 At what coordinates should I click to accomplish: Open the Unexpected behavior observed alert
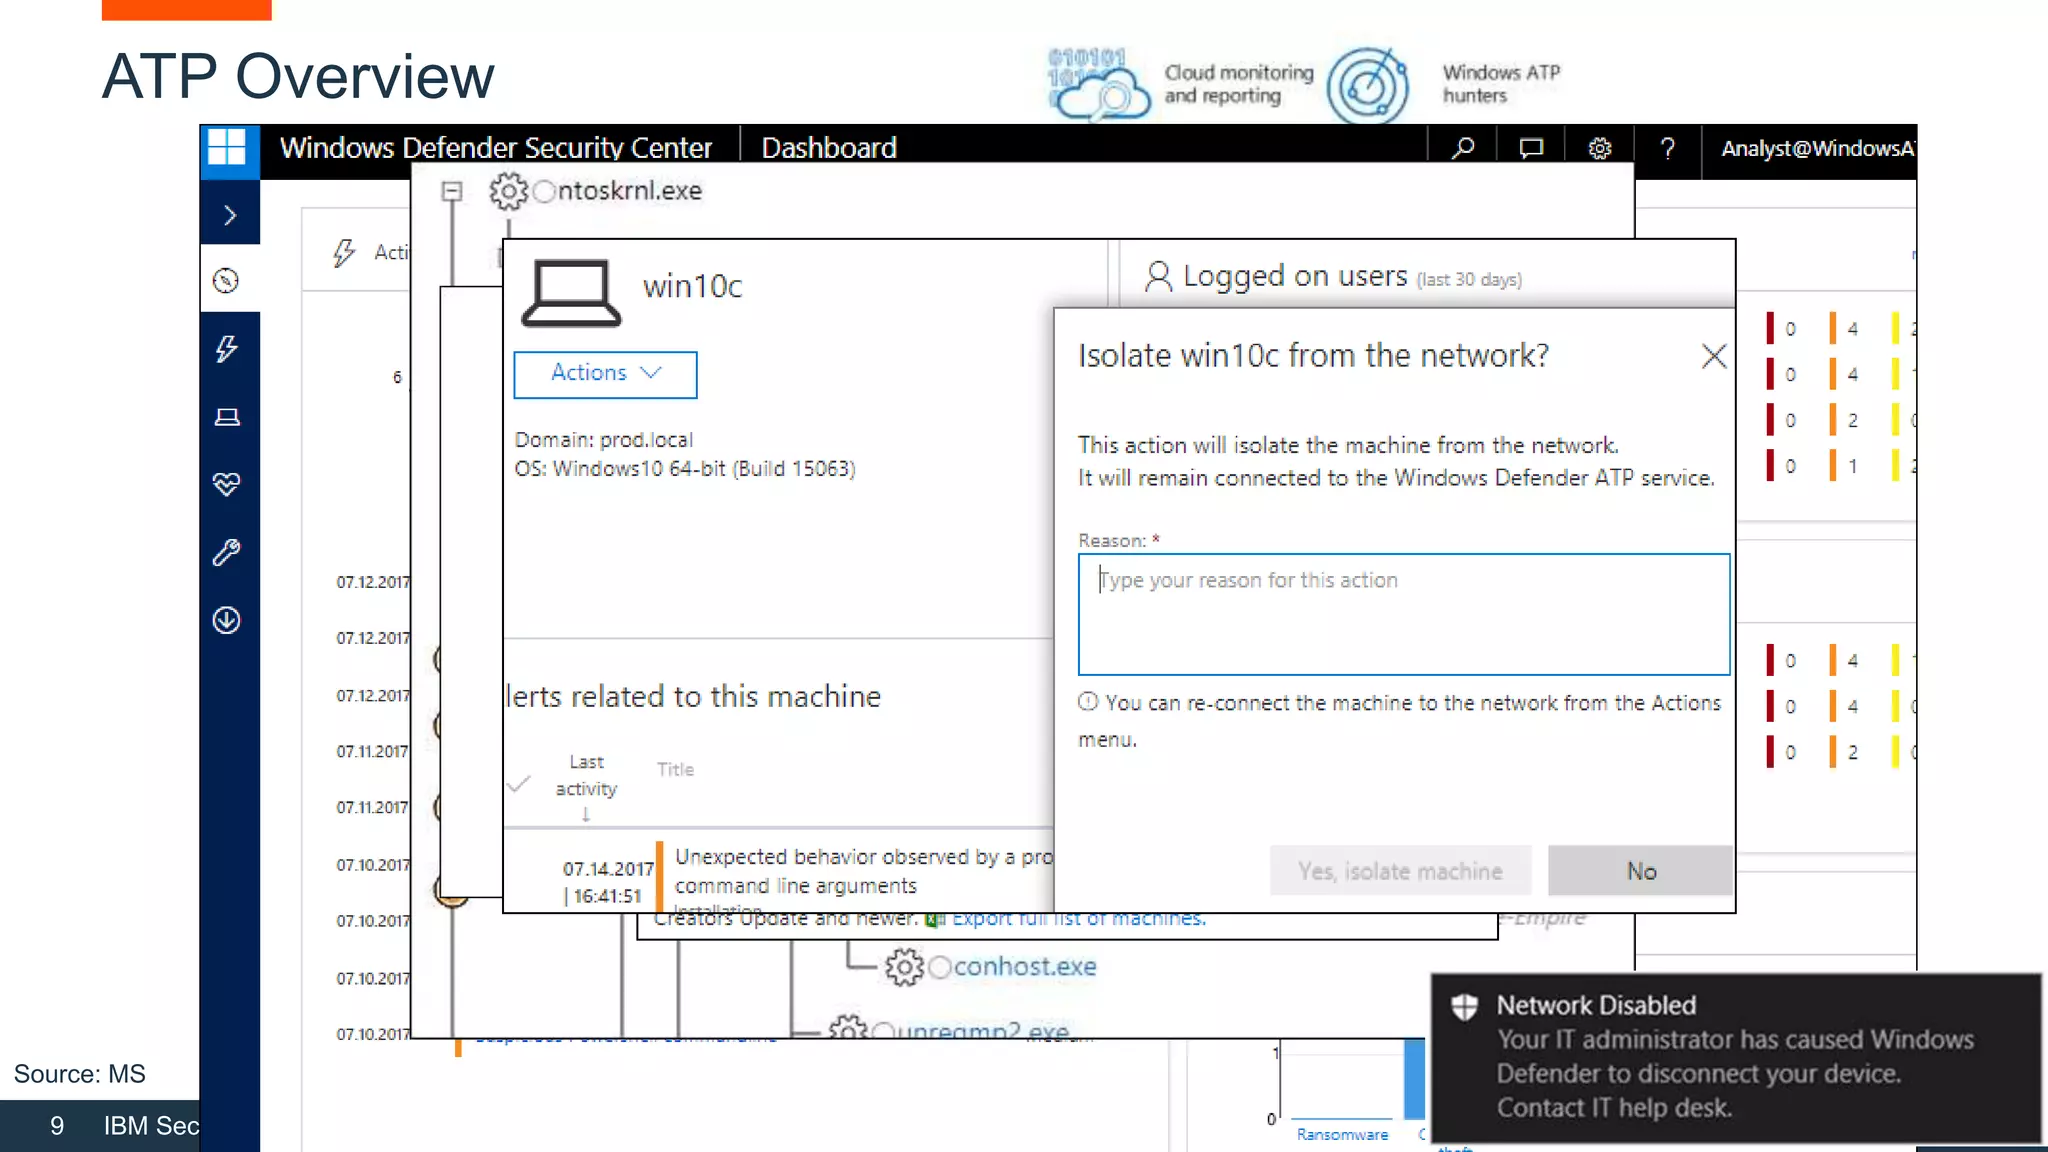click(864, 871)
